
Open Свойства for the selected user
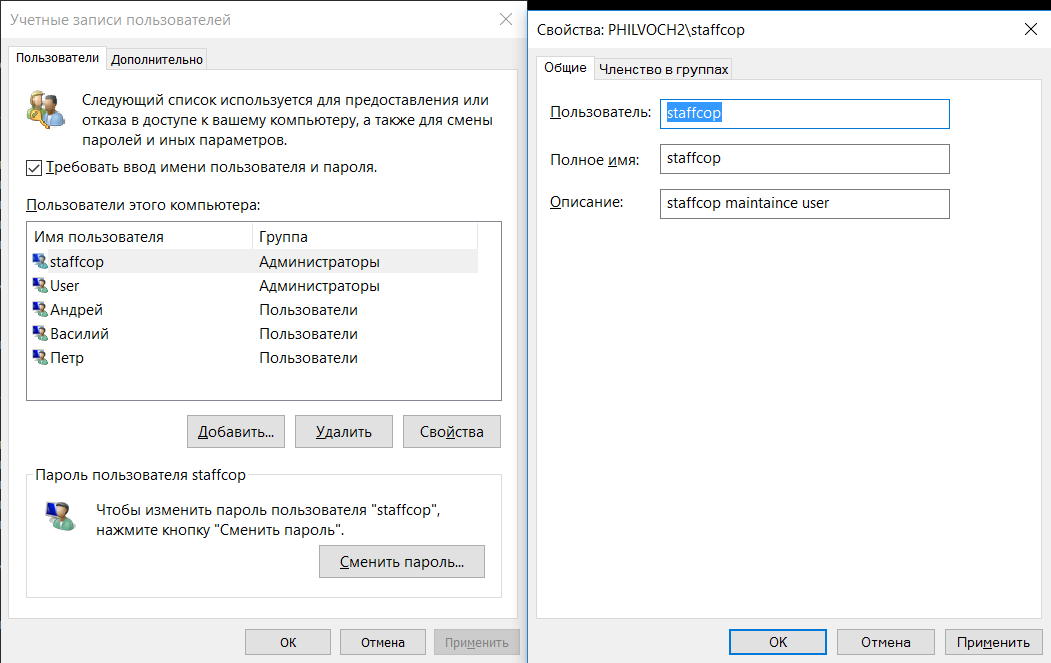pyautogui.click(x=452, y=432)
